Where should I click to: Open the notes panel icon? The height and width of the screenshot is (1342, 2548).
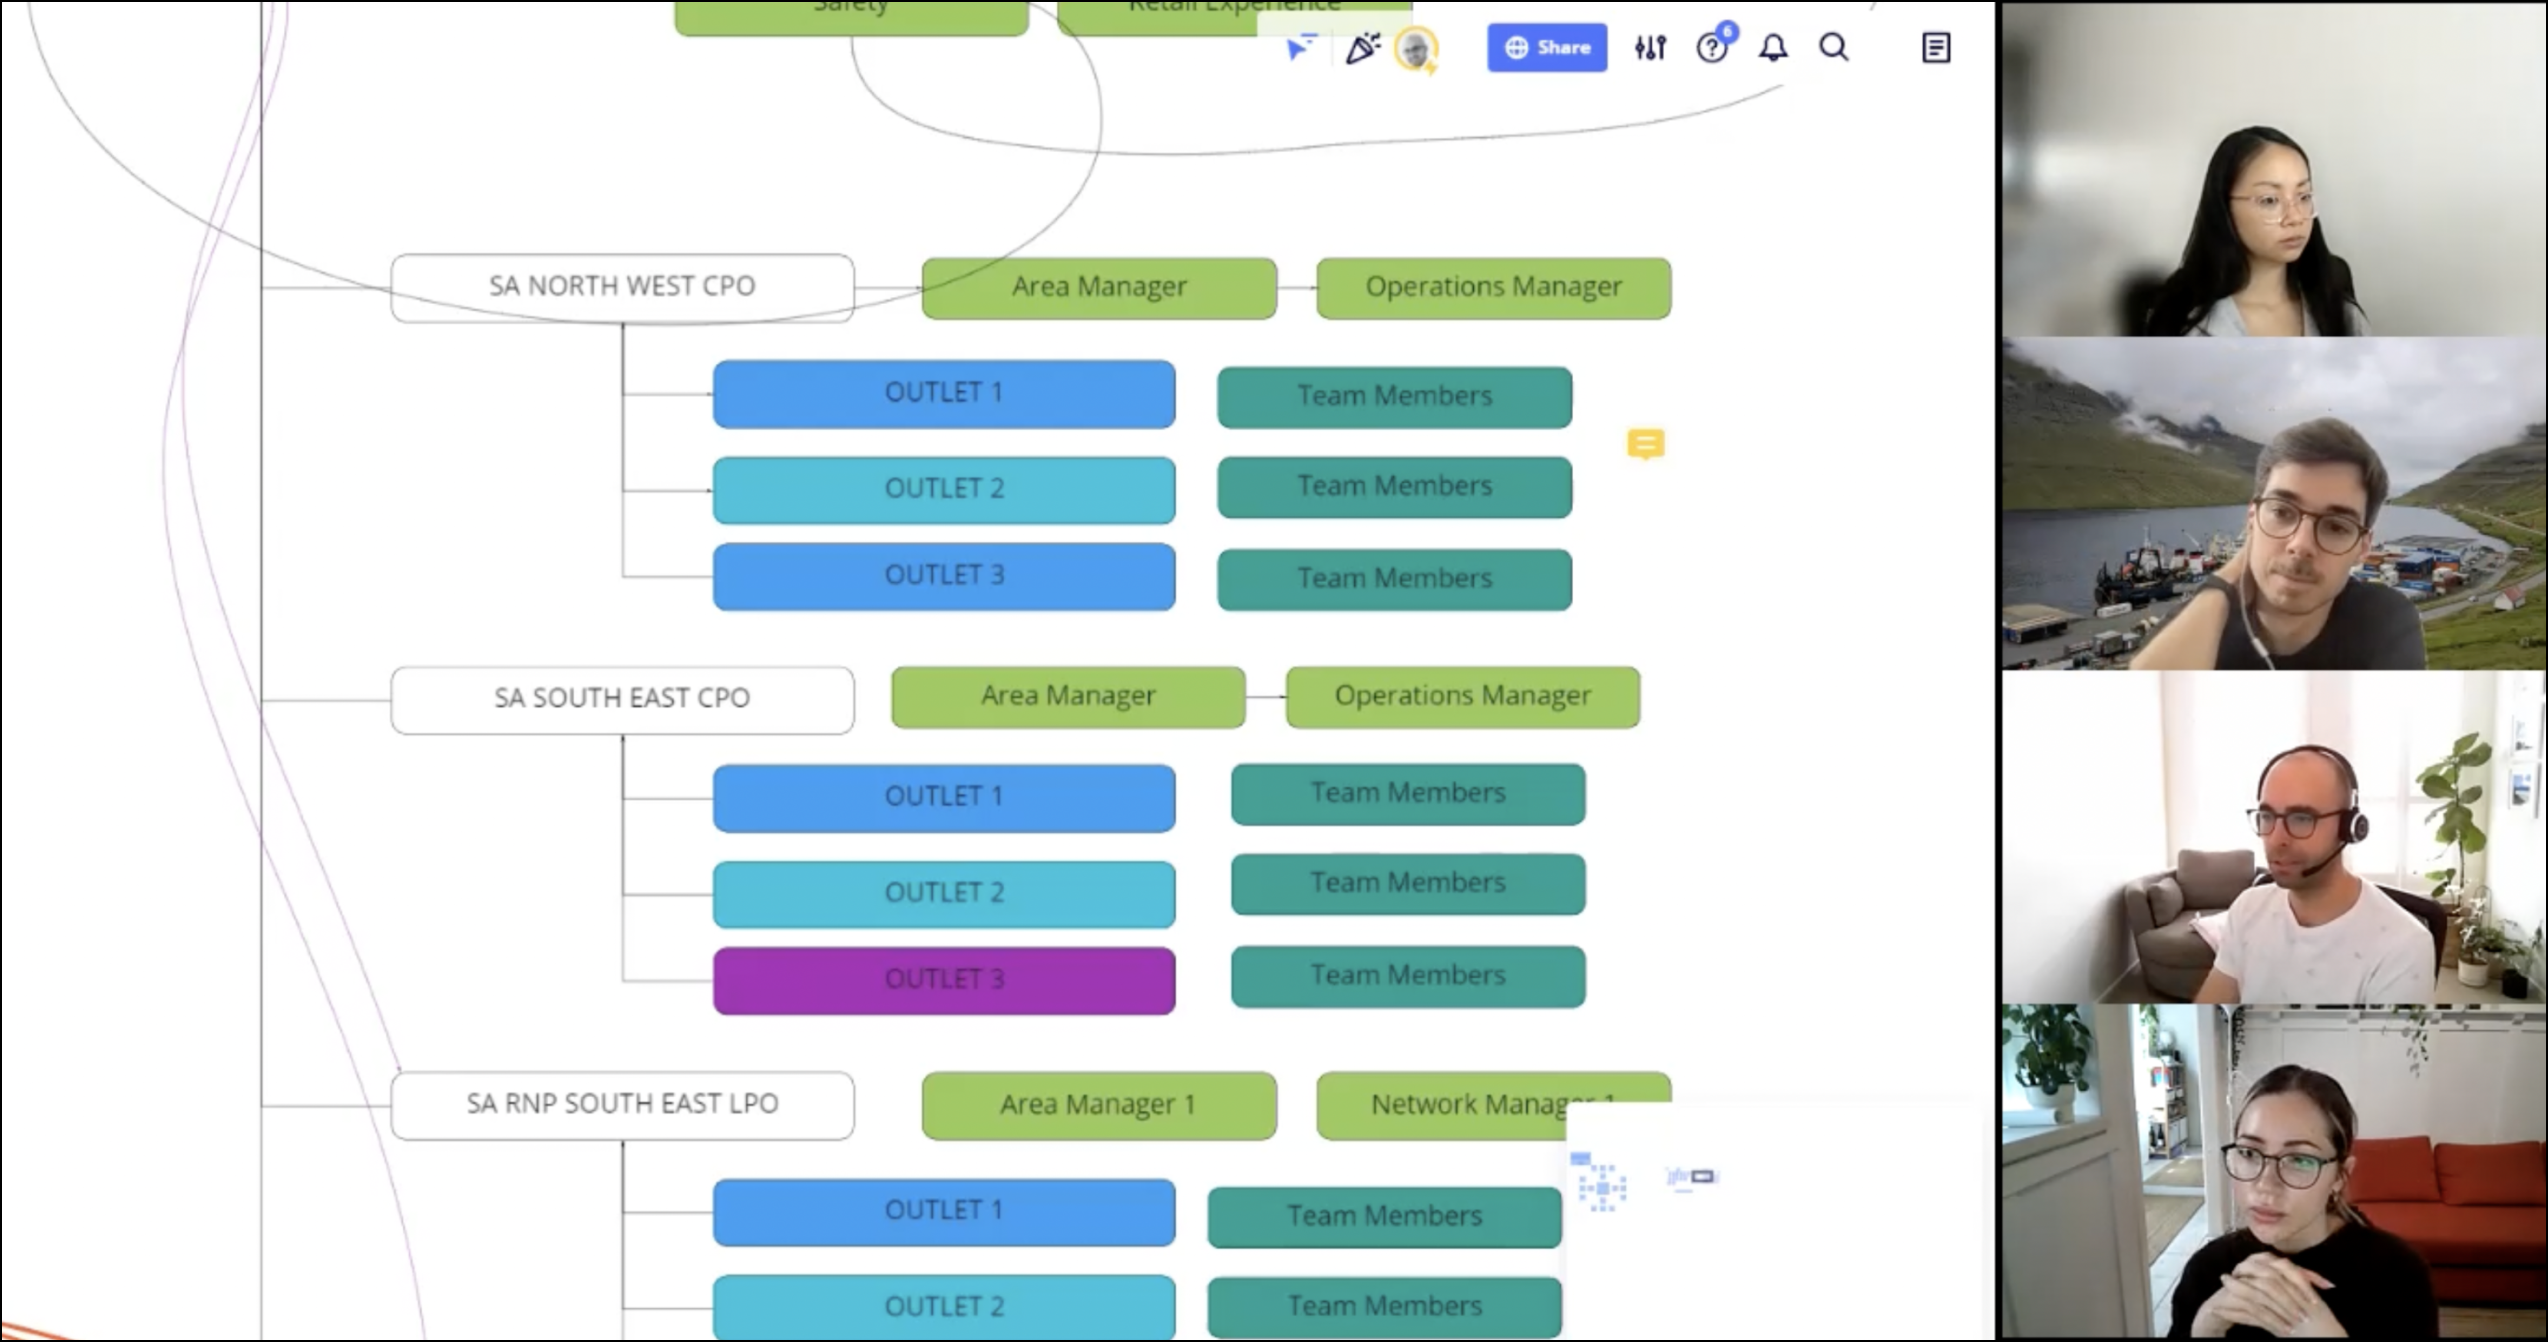1936,48
